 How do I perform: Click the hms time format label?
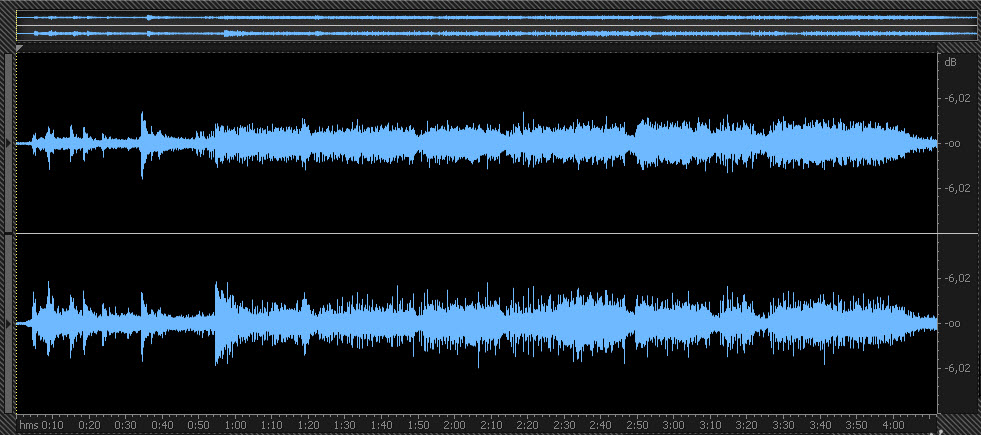[x=29, y=425]
